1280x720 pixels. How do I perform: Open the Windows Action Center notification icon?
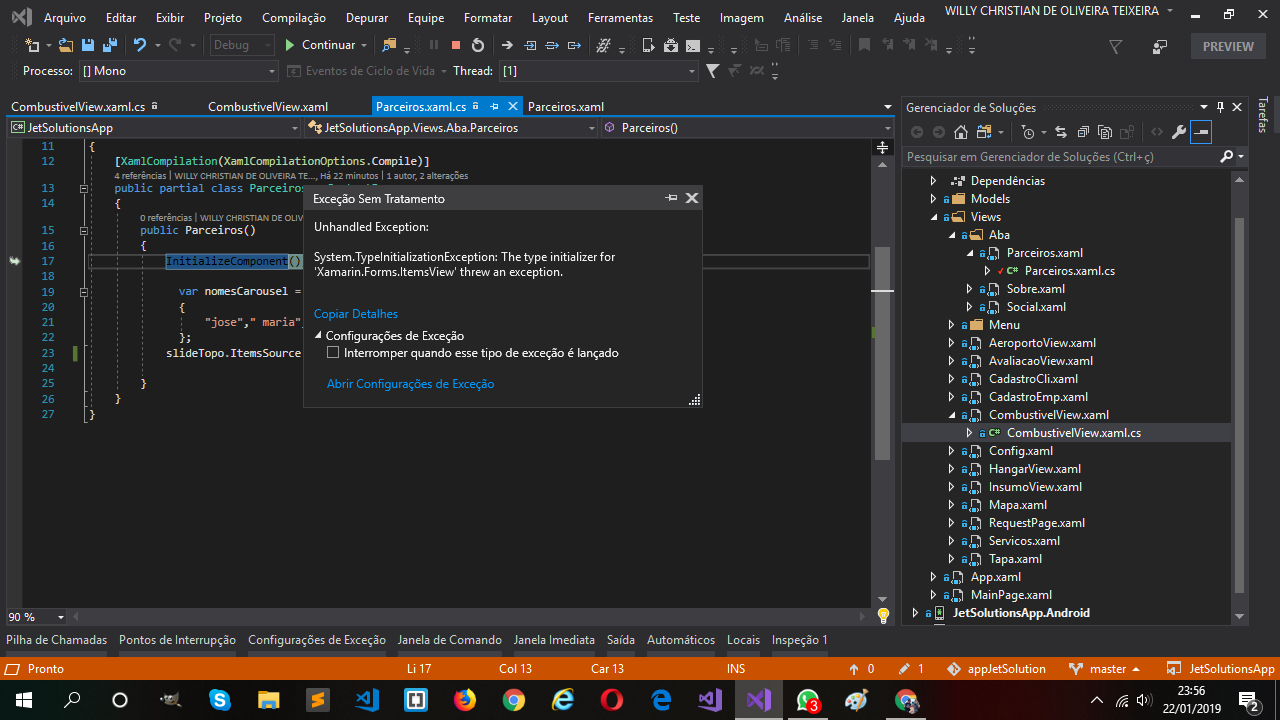point(1248,700)
